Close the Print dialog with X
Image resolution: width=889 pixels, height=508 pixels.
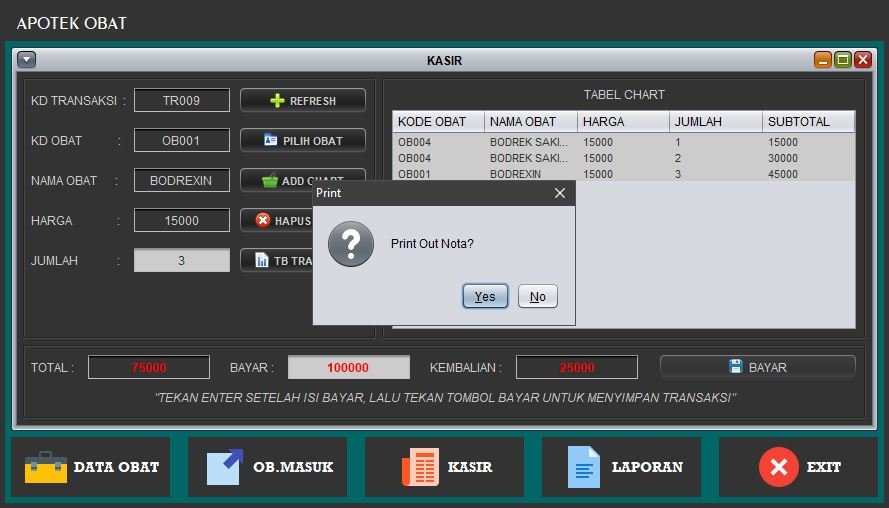point(560,193)
